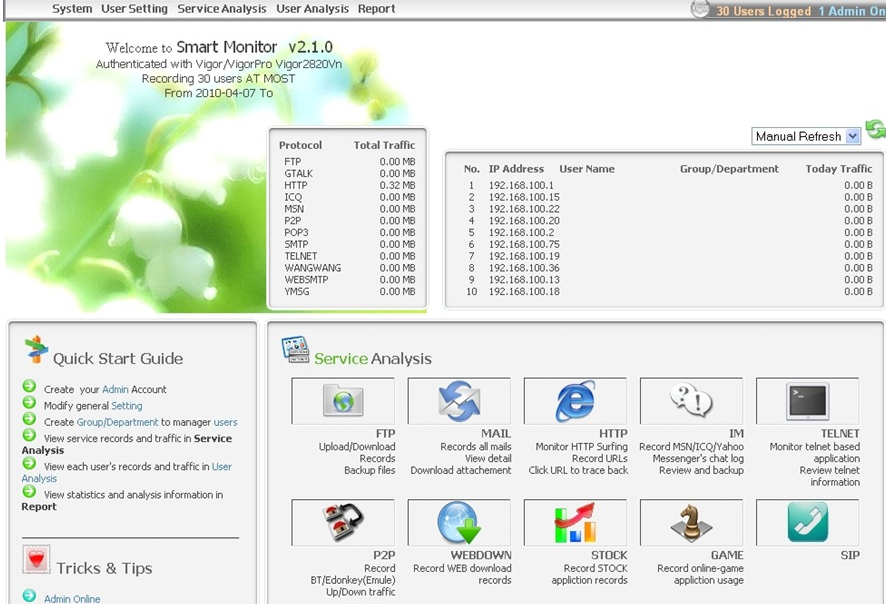
Task: Open the GAME chess knight icon
Action: point(691,522)
